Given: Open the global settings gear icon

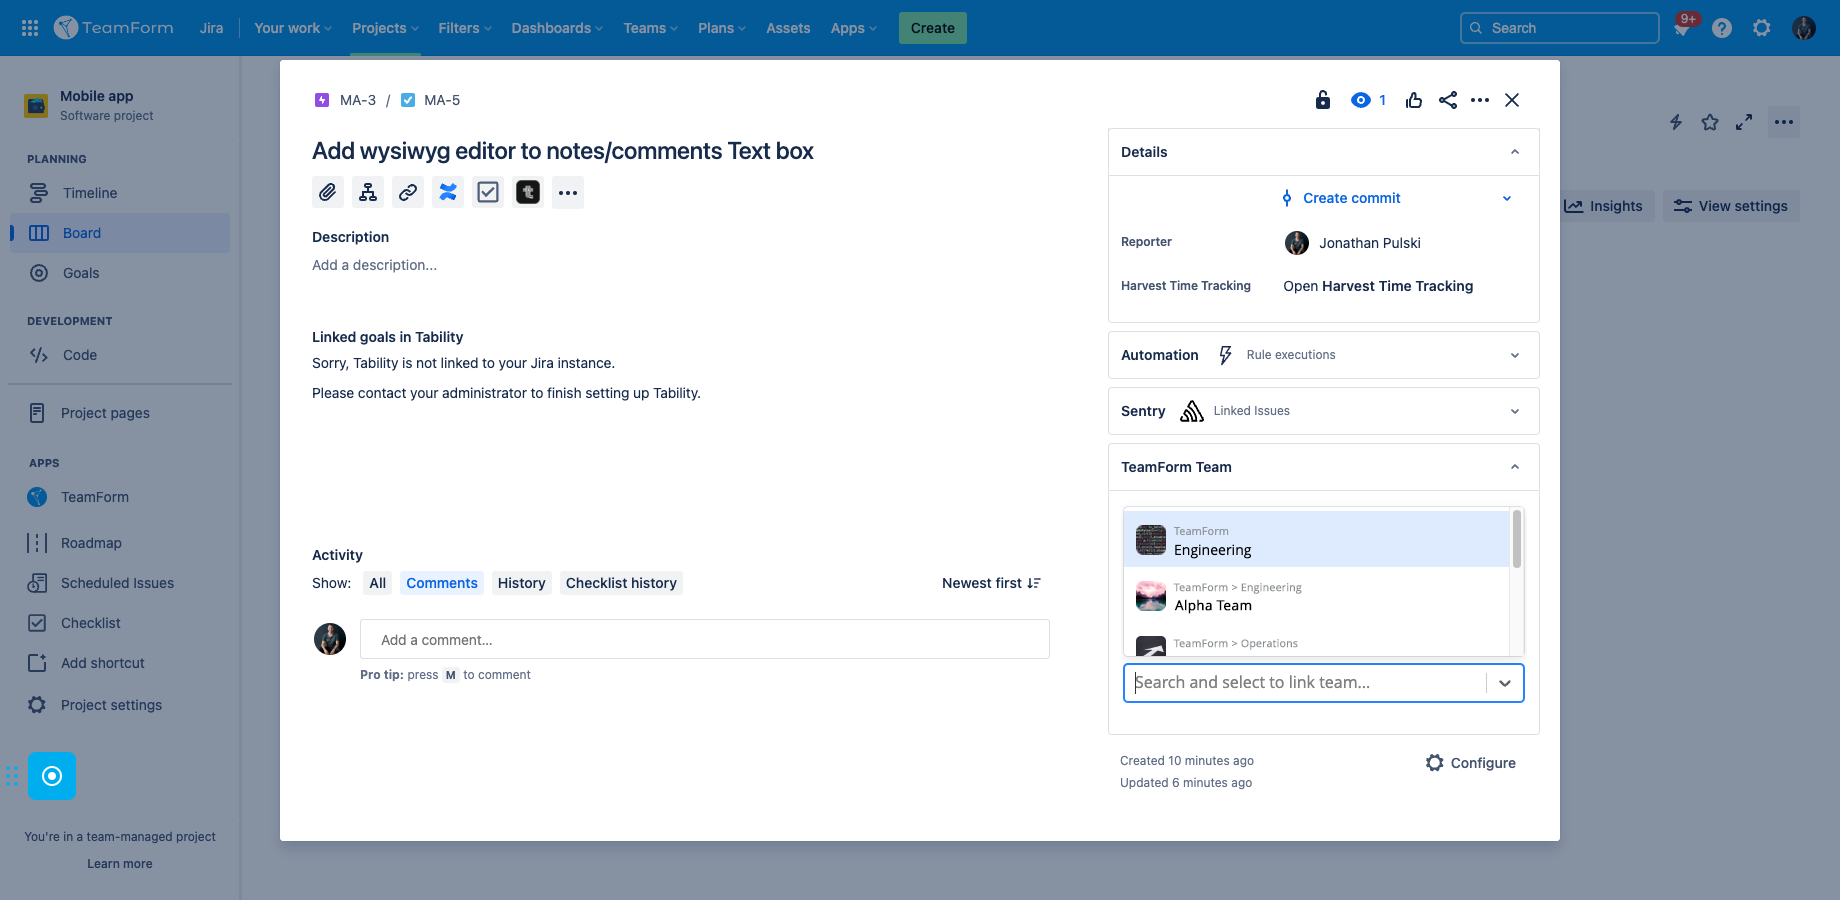Looking at the screenshot, I should tap(1762, 28).
